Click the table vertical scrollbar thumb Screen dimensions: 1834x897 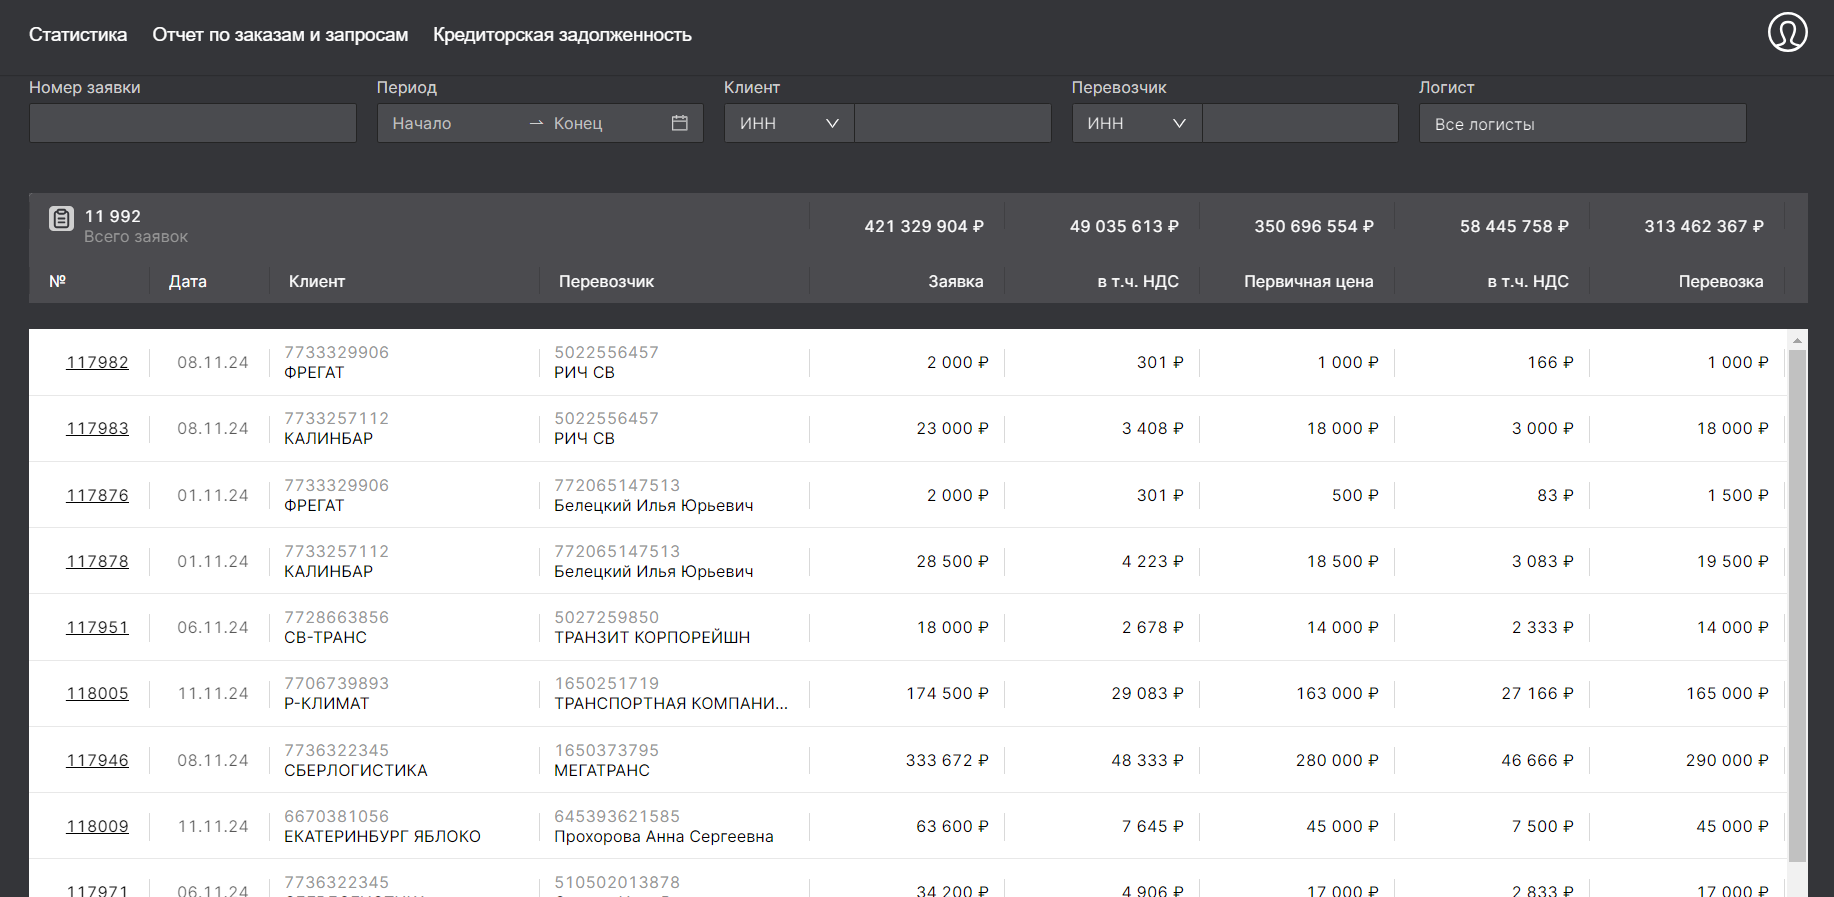click(x=1797, y=605)
